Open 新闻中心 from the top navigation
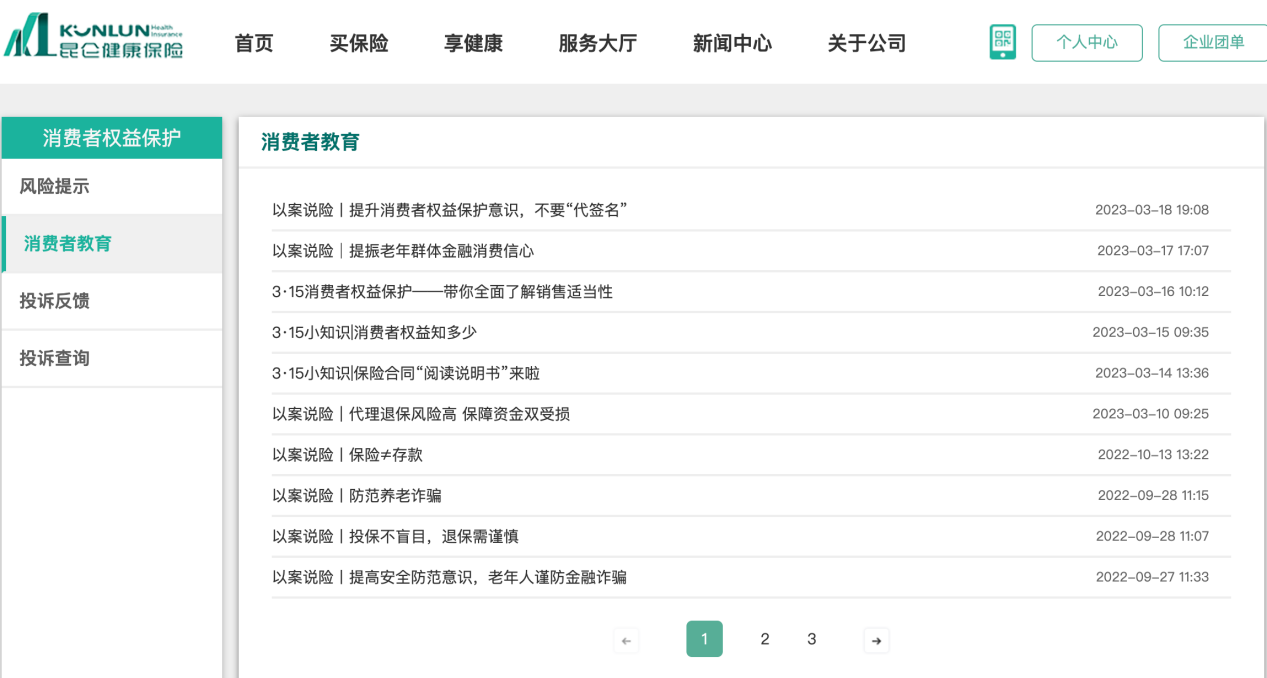 click(x=732, y=44)
